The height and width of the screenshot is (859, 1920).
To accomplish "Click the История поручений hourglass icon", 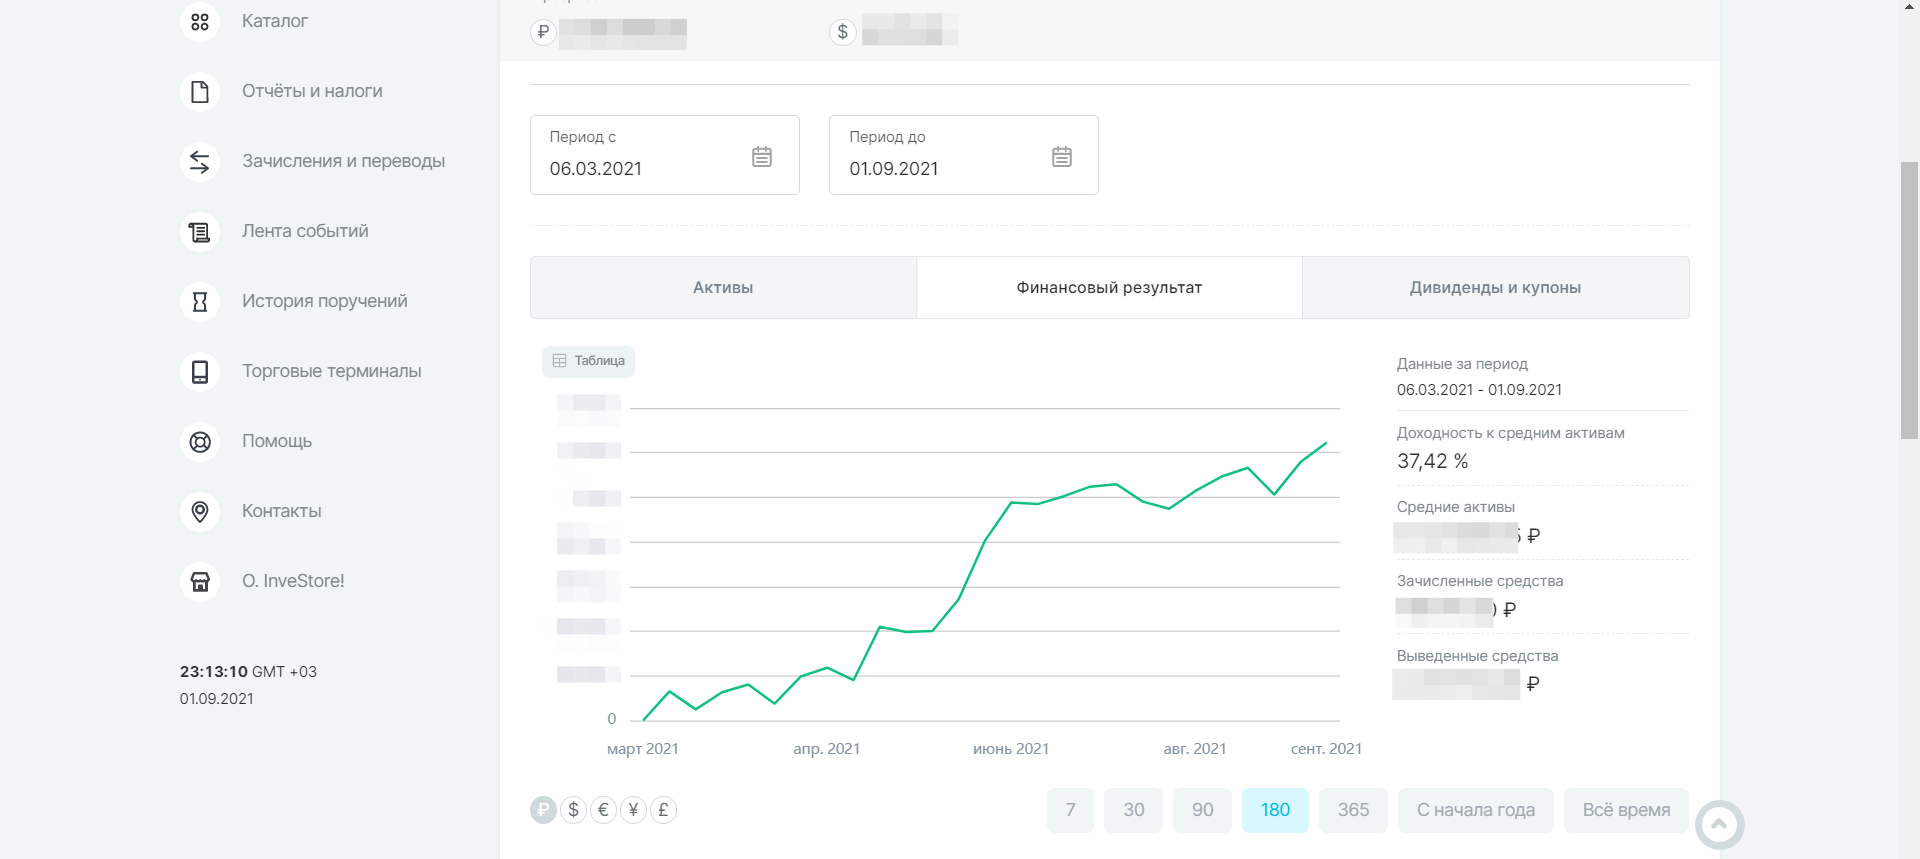I will [200, 301].
